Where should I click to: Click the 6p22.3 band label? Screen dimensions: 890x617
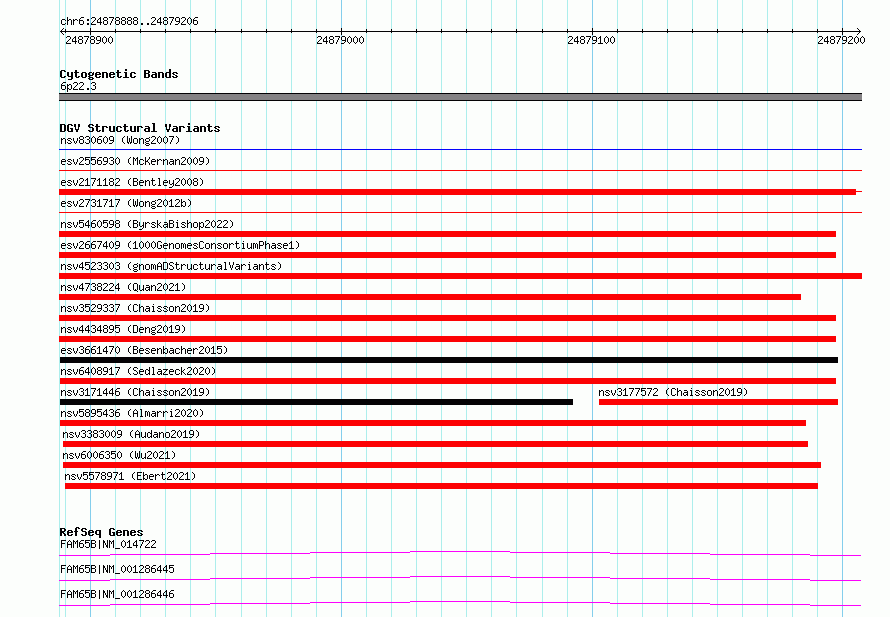point(78,86)
